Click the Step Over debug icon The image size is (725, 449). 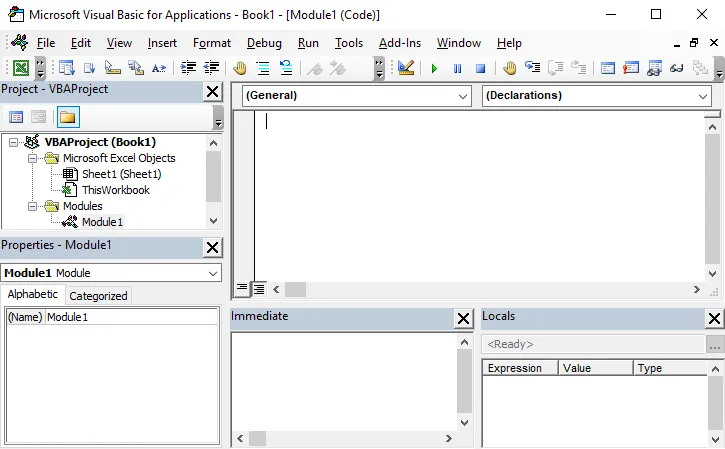coord(555,68)
